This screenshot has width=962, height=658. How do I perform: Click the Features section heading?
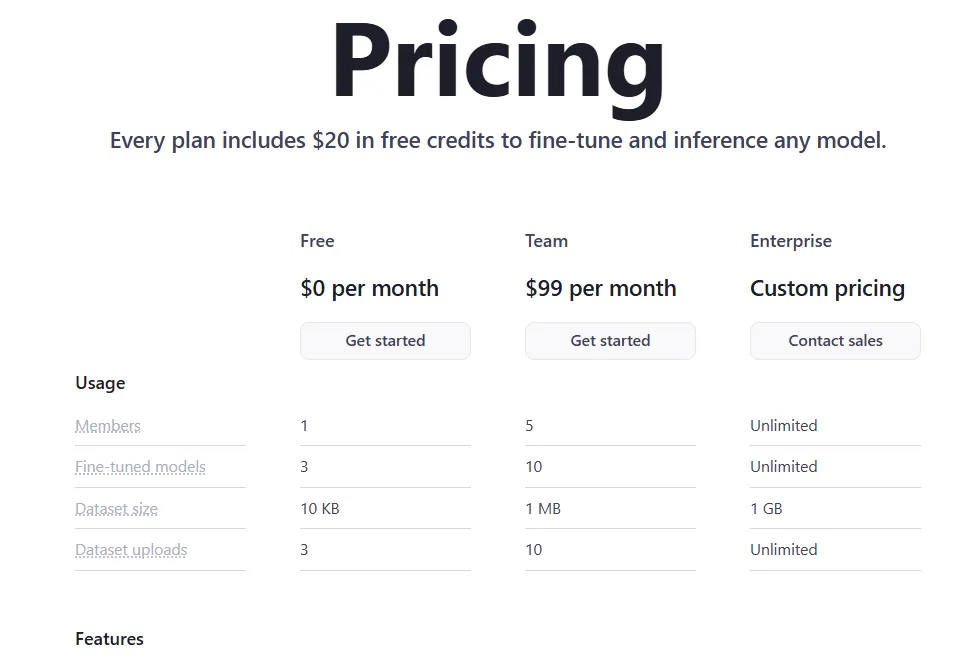click(x=109, y=639)
